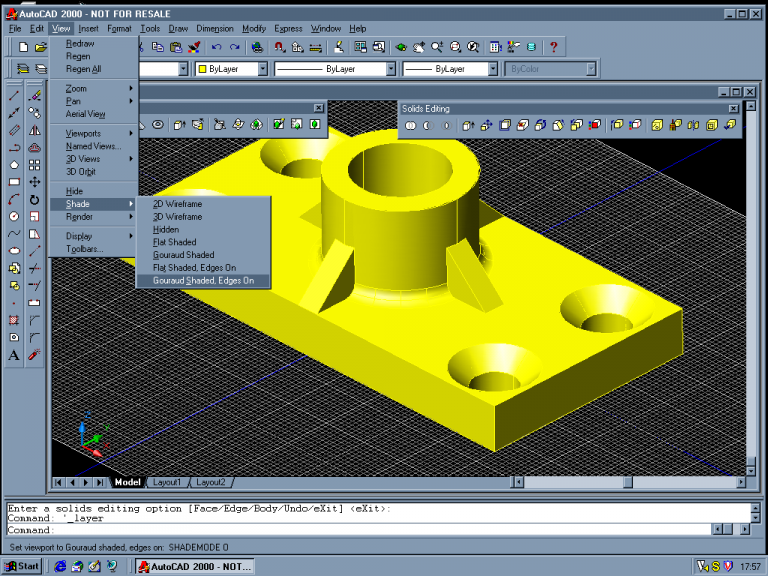Switch to the Layout1 tab

[x=167, y=482]
